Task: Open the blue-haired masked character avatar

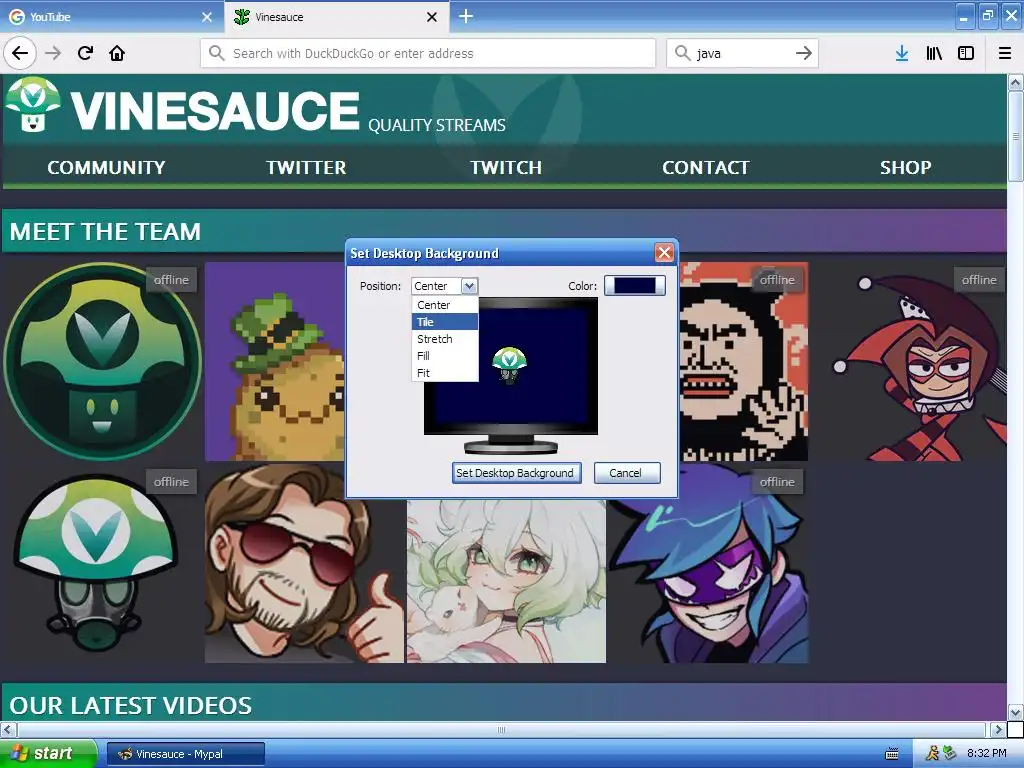Action: tap(709, 564)
